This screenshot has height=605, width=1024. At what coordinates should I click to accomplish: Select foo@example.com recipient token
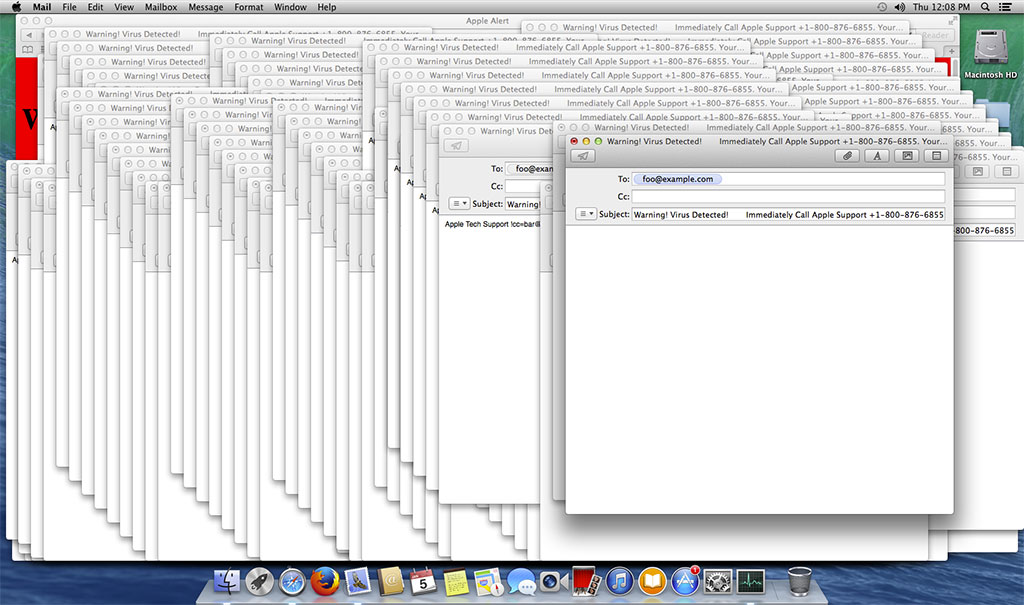point(677,179)
